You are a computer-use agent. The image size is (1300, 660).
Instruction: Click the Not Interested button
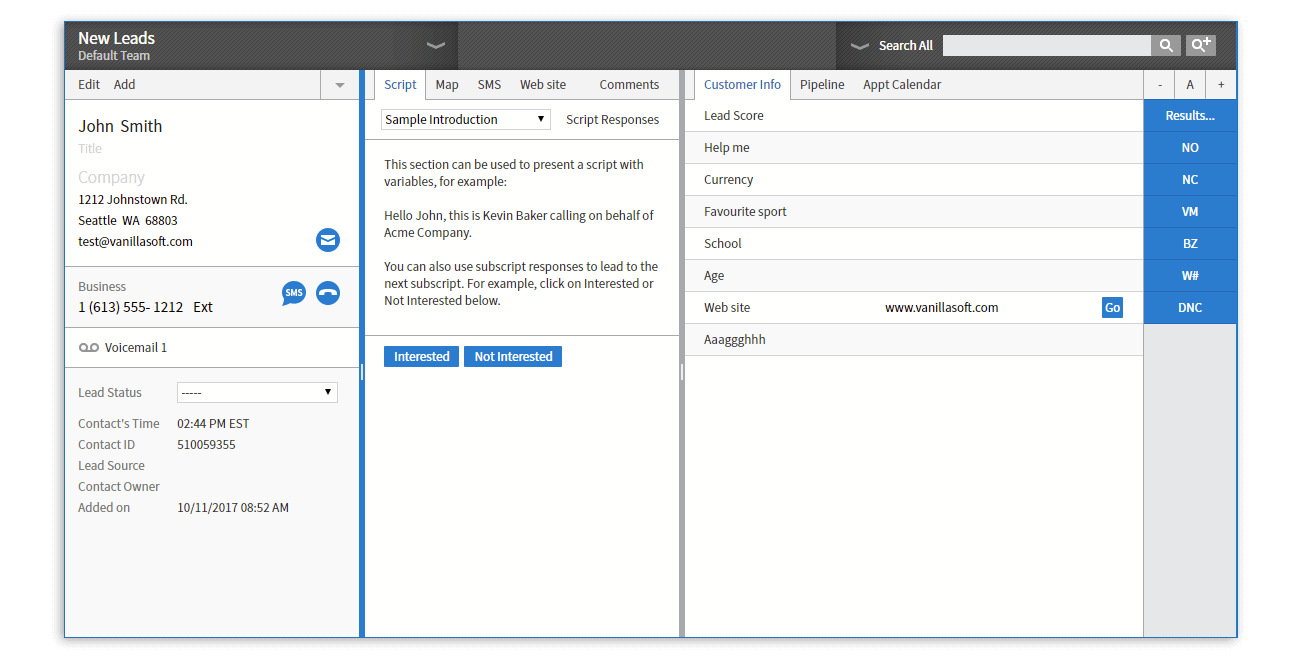point(512,356)
